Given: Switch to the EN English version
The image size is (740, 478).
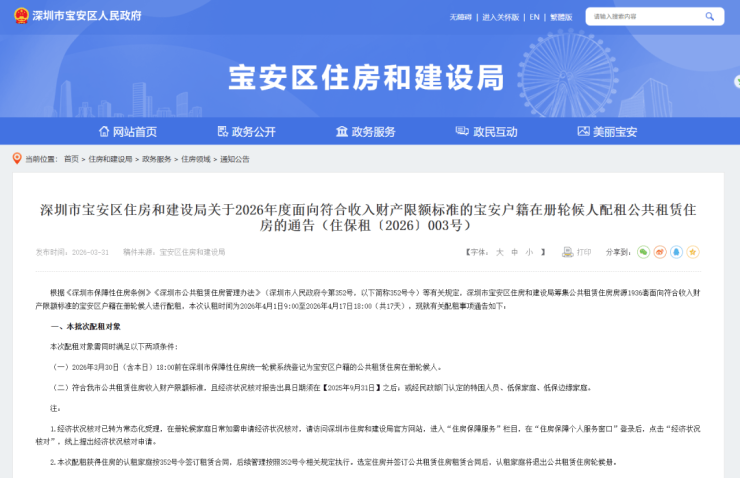Looking at the screenshot, I should [x=534, y=17].
